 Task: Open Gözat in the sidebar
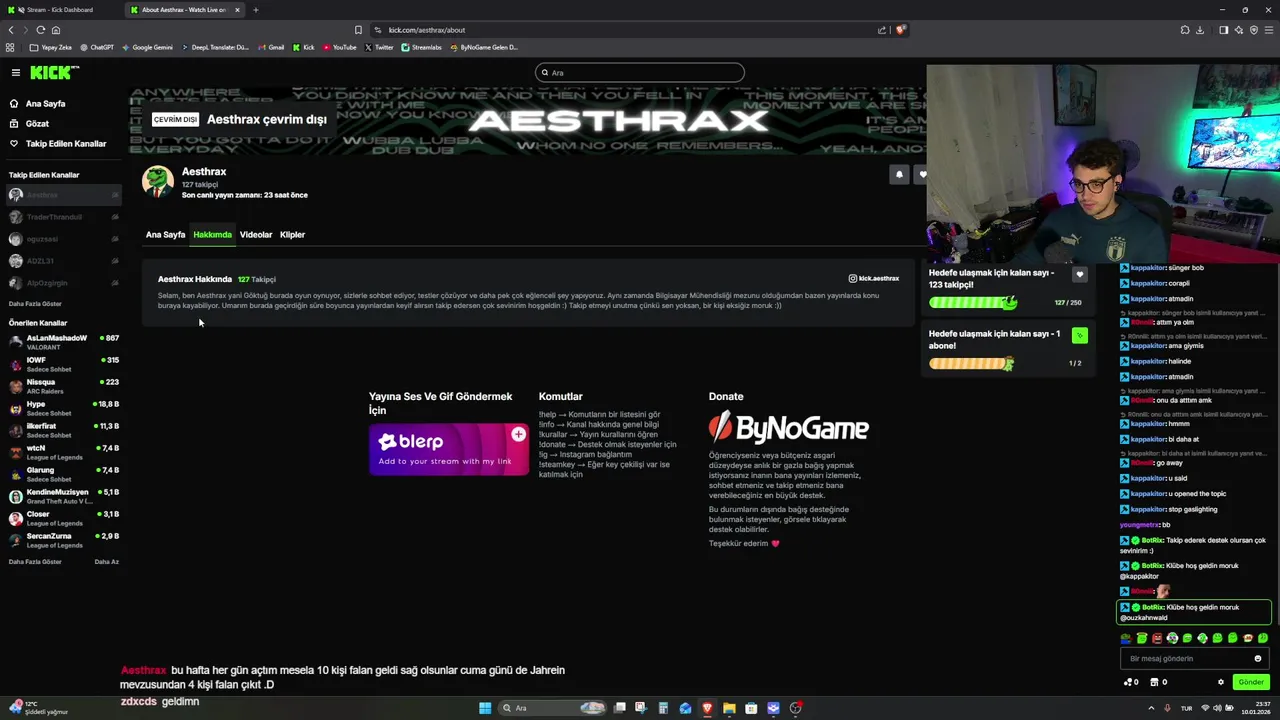pos(37,124)
